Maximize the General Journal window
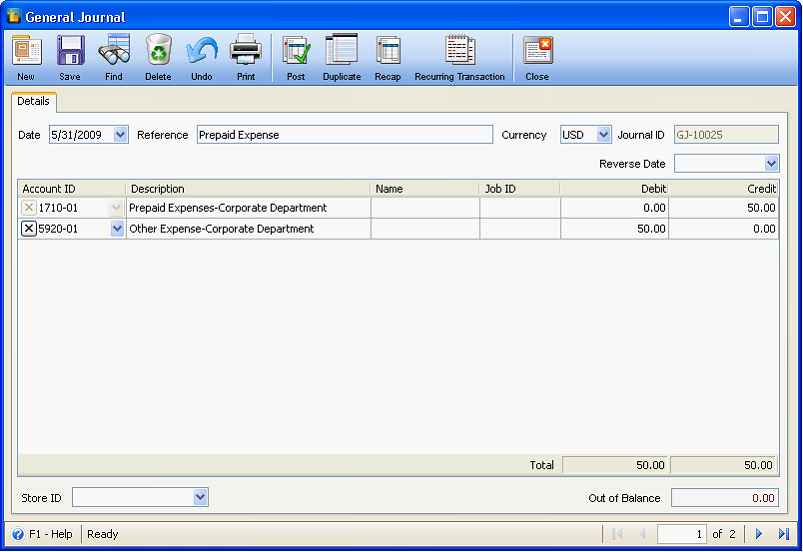Screen dimensions: 803x552 [x=762, y=16]
